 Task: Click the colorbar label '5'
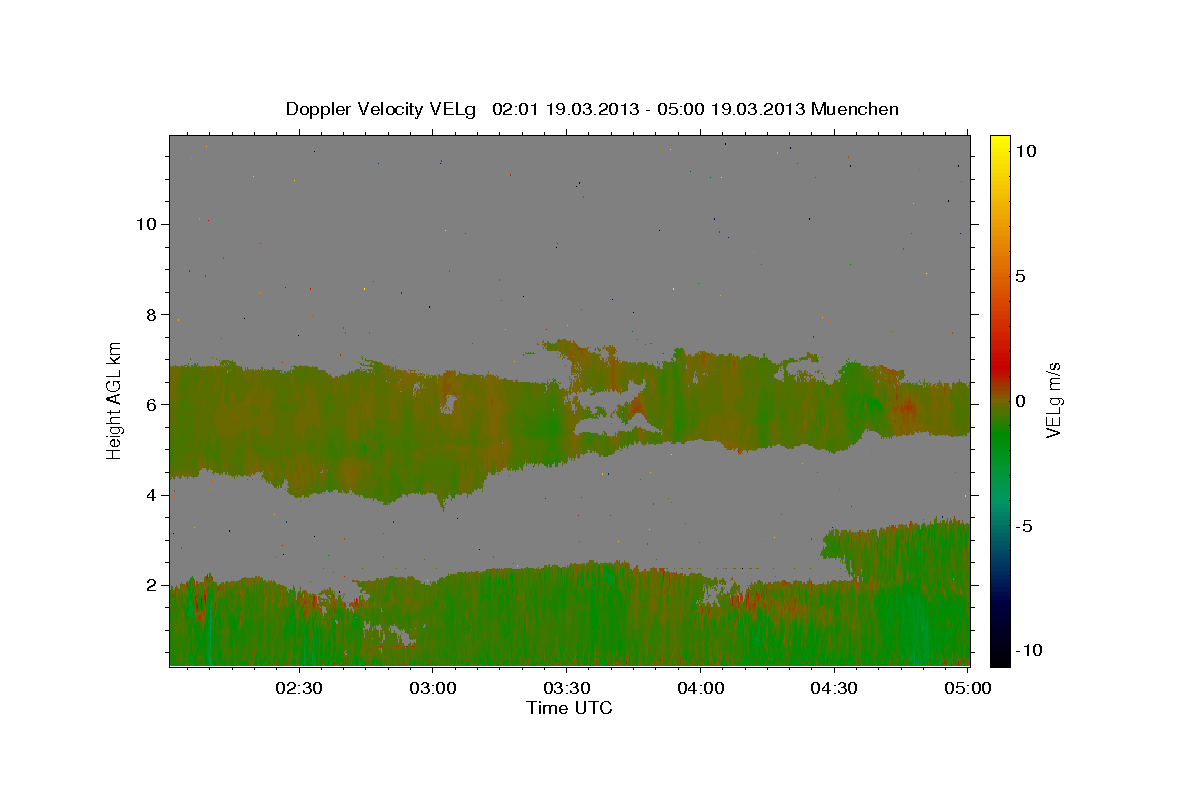pyautogui.click(x=1020, y=276)
